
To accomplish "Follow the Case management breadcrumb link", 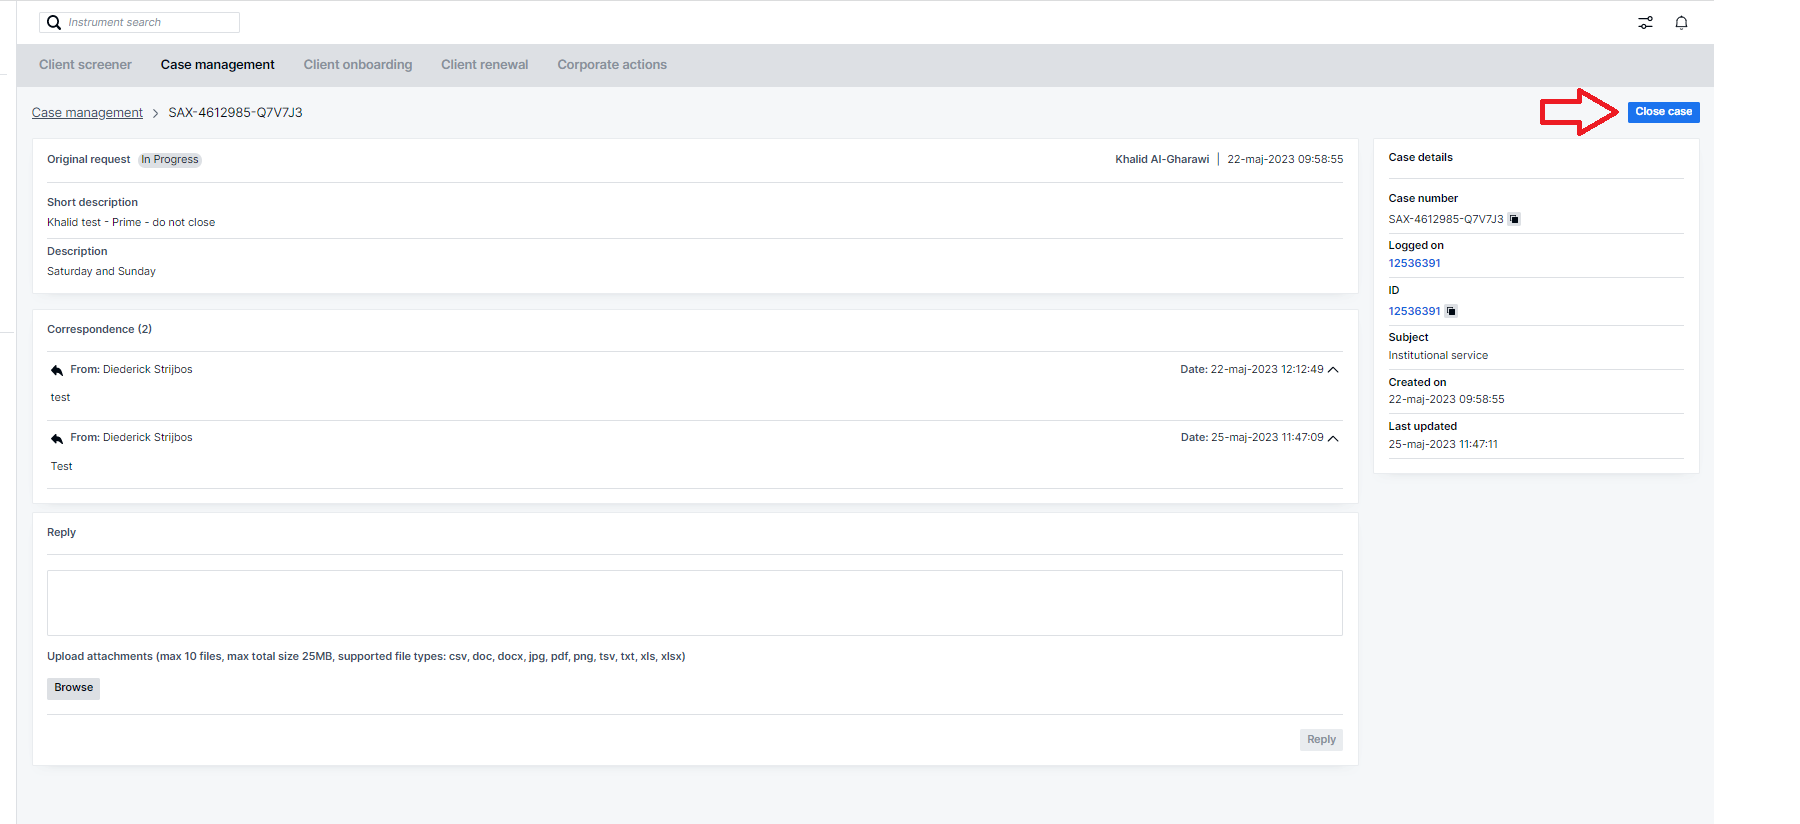I will coord(87,113).
